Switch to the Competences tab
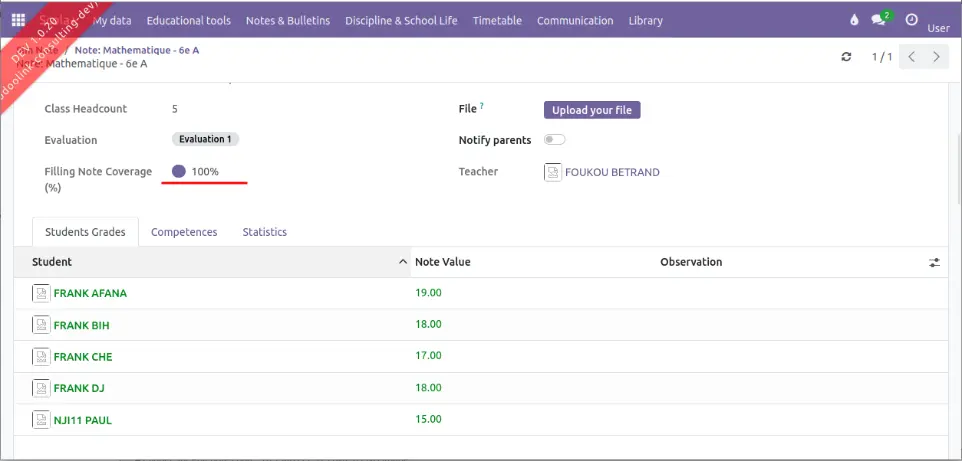Image resolution: width=962 pixels, height=461 pixels. (184, 232)
